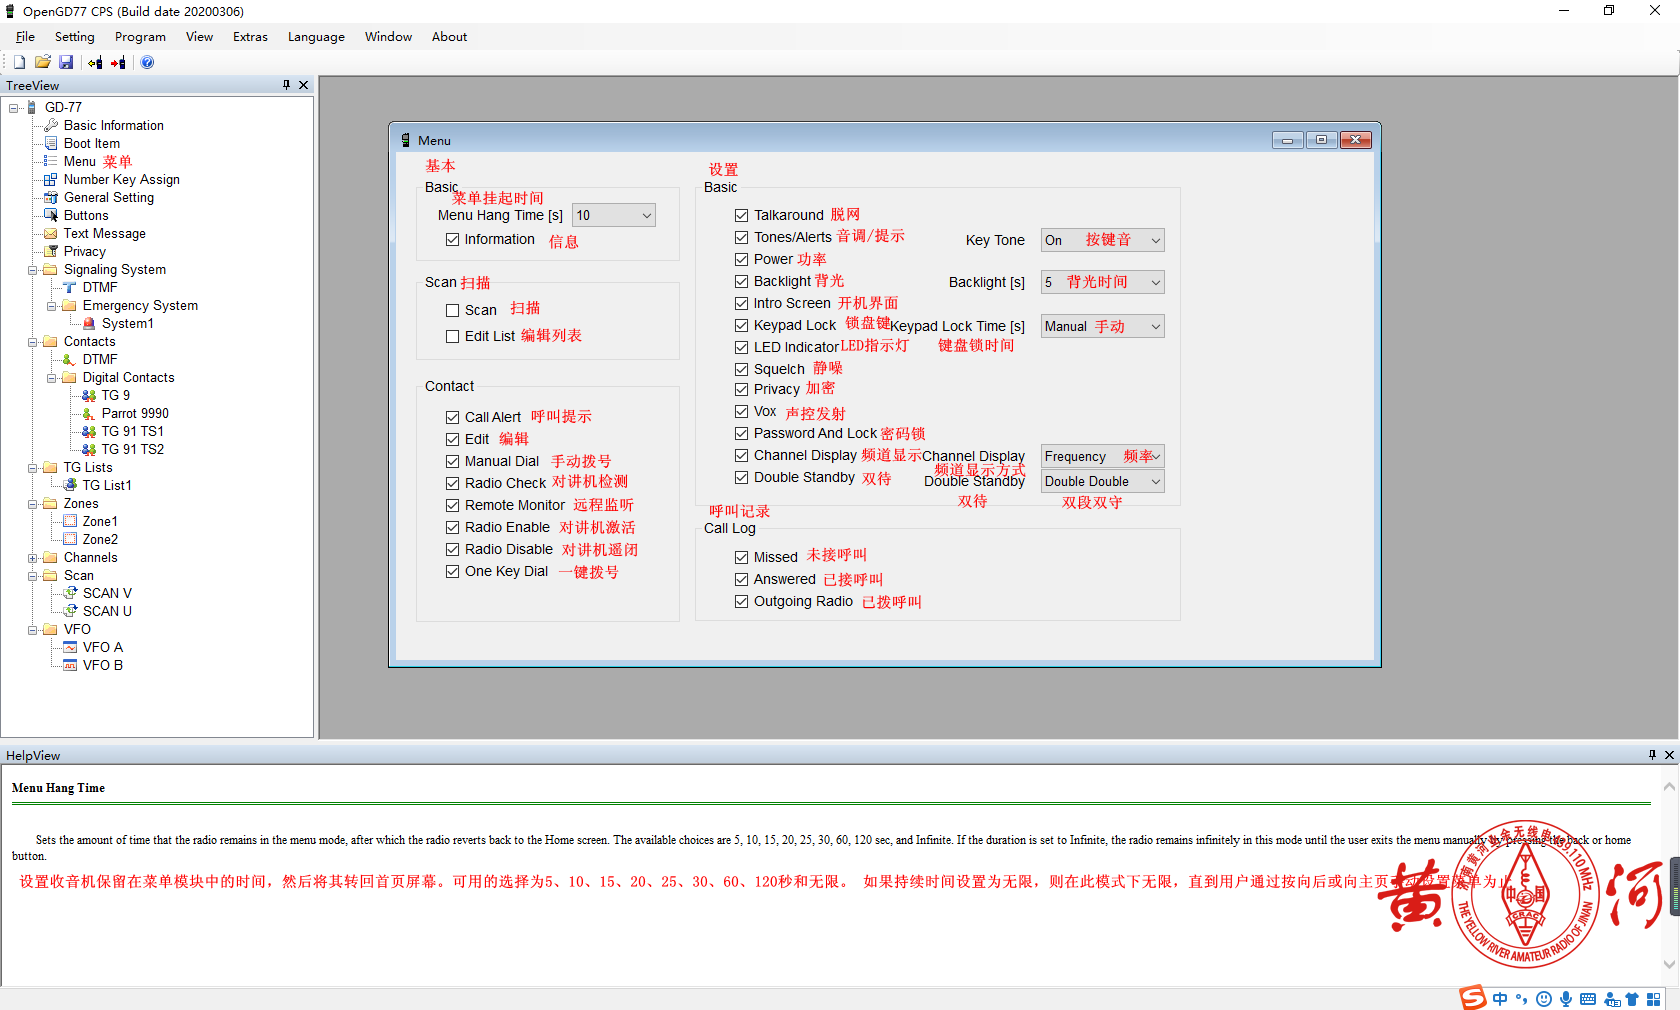Open Help via the blue question mark icon
Screen dimensions: 1680x1010
[x=147, y=62]
